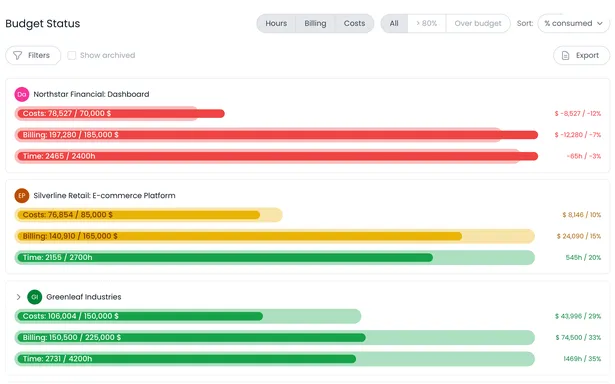615x384 pixels.
Task: Click the $ -8,527 / -12% value
Action: pos(578,113)
